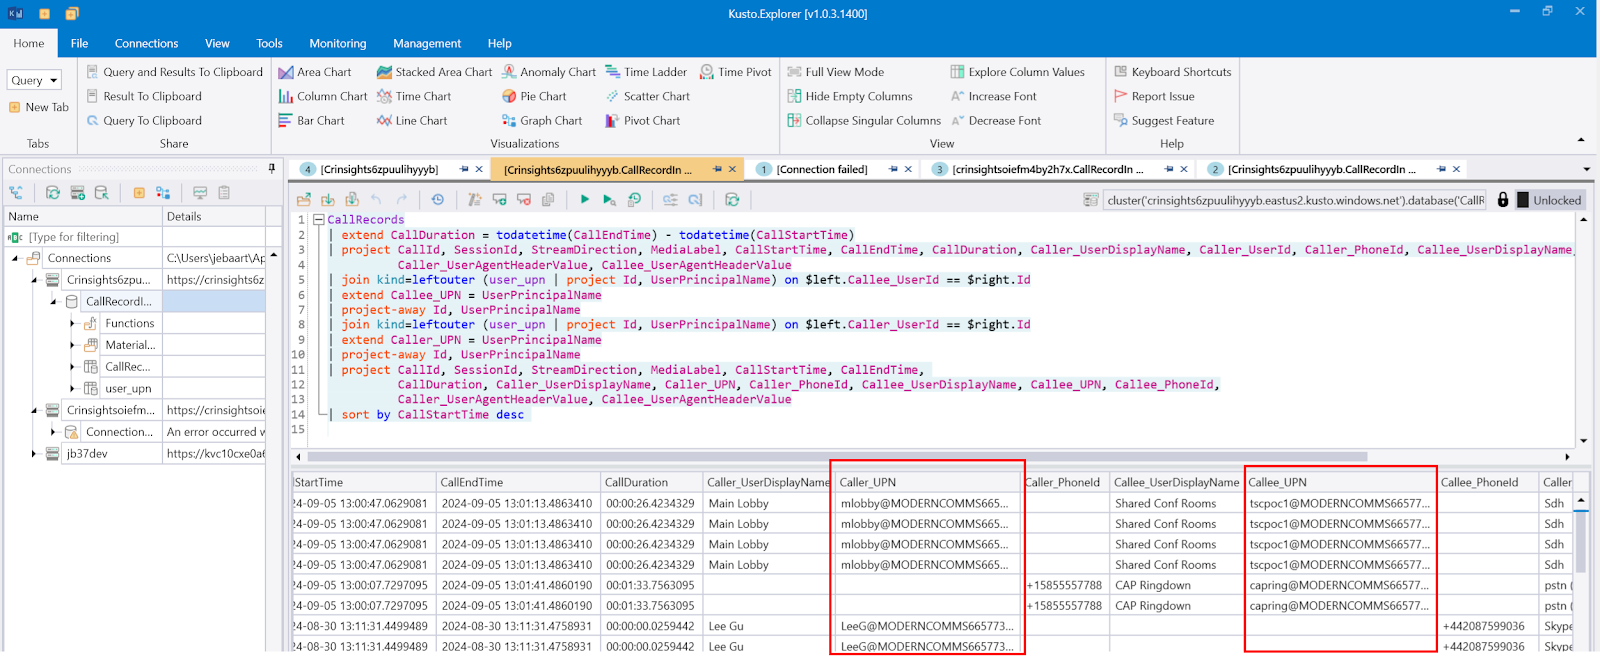Click the orange plus Add group icon

pyautogui.click(x=139, y=193)
